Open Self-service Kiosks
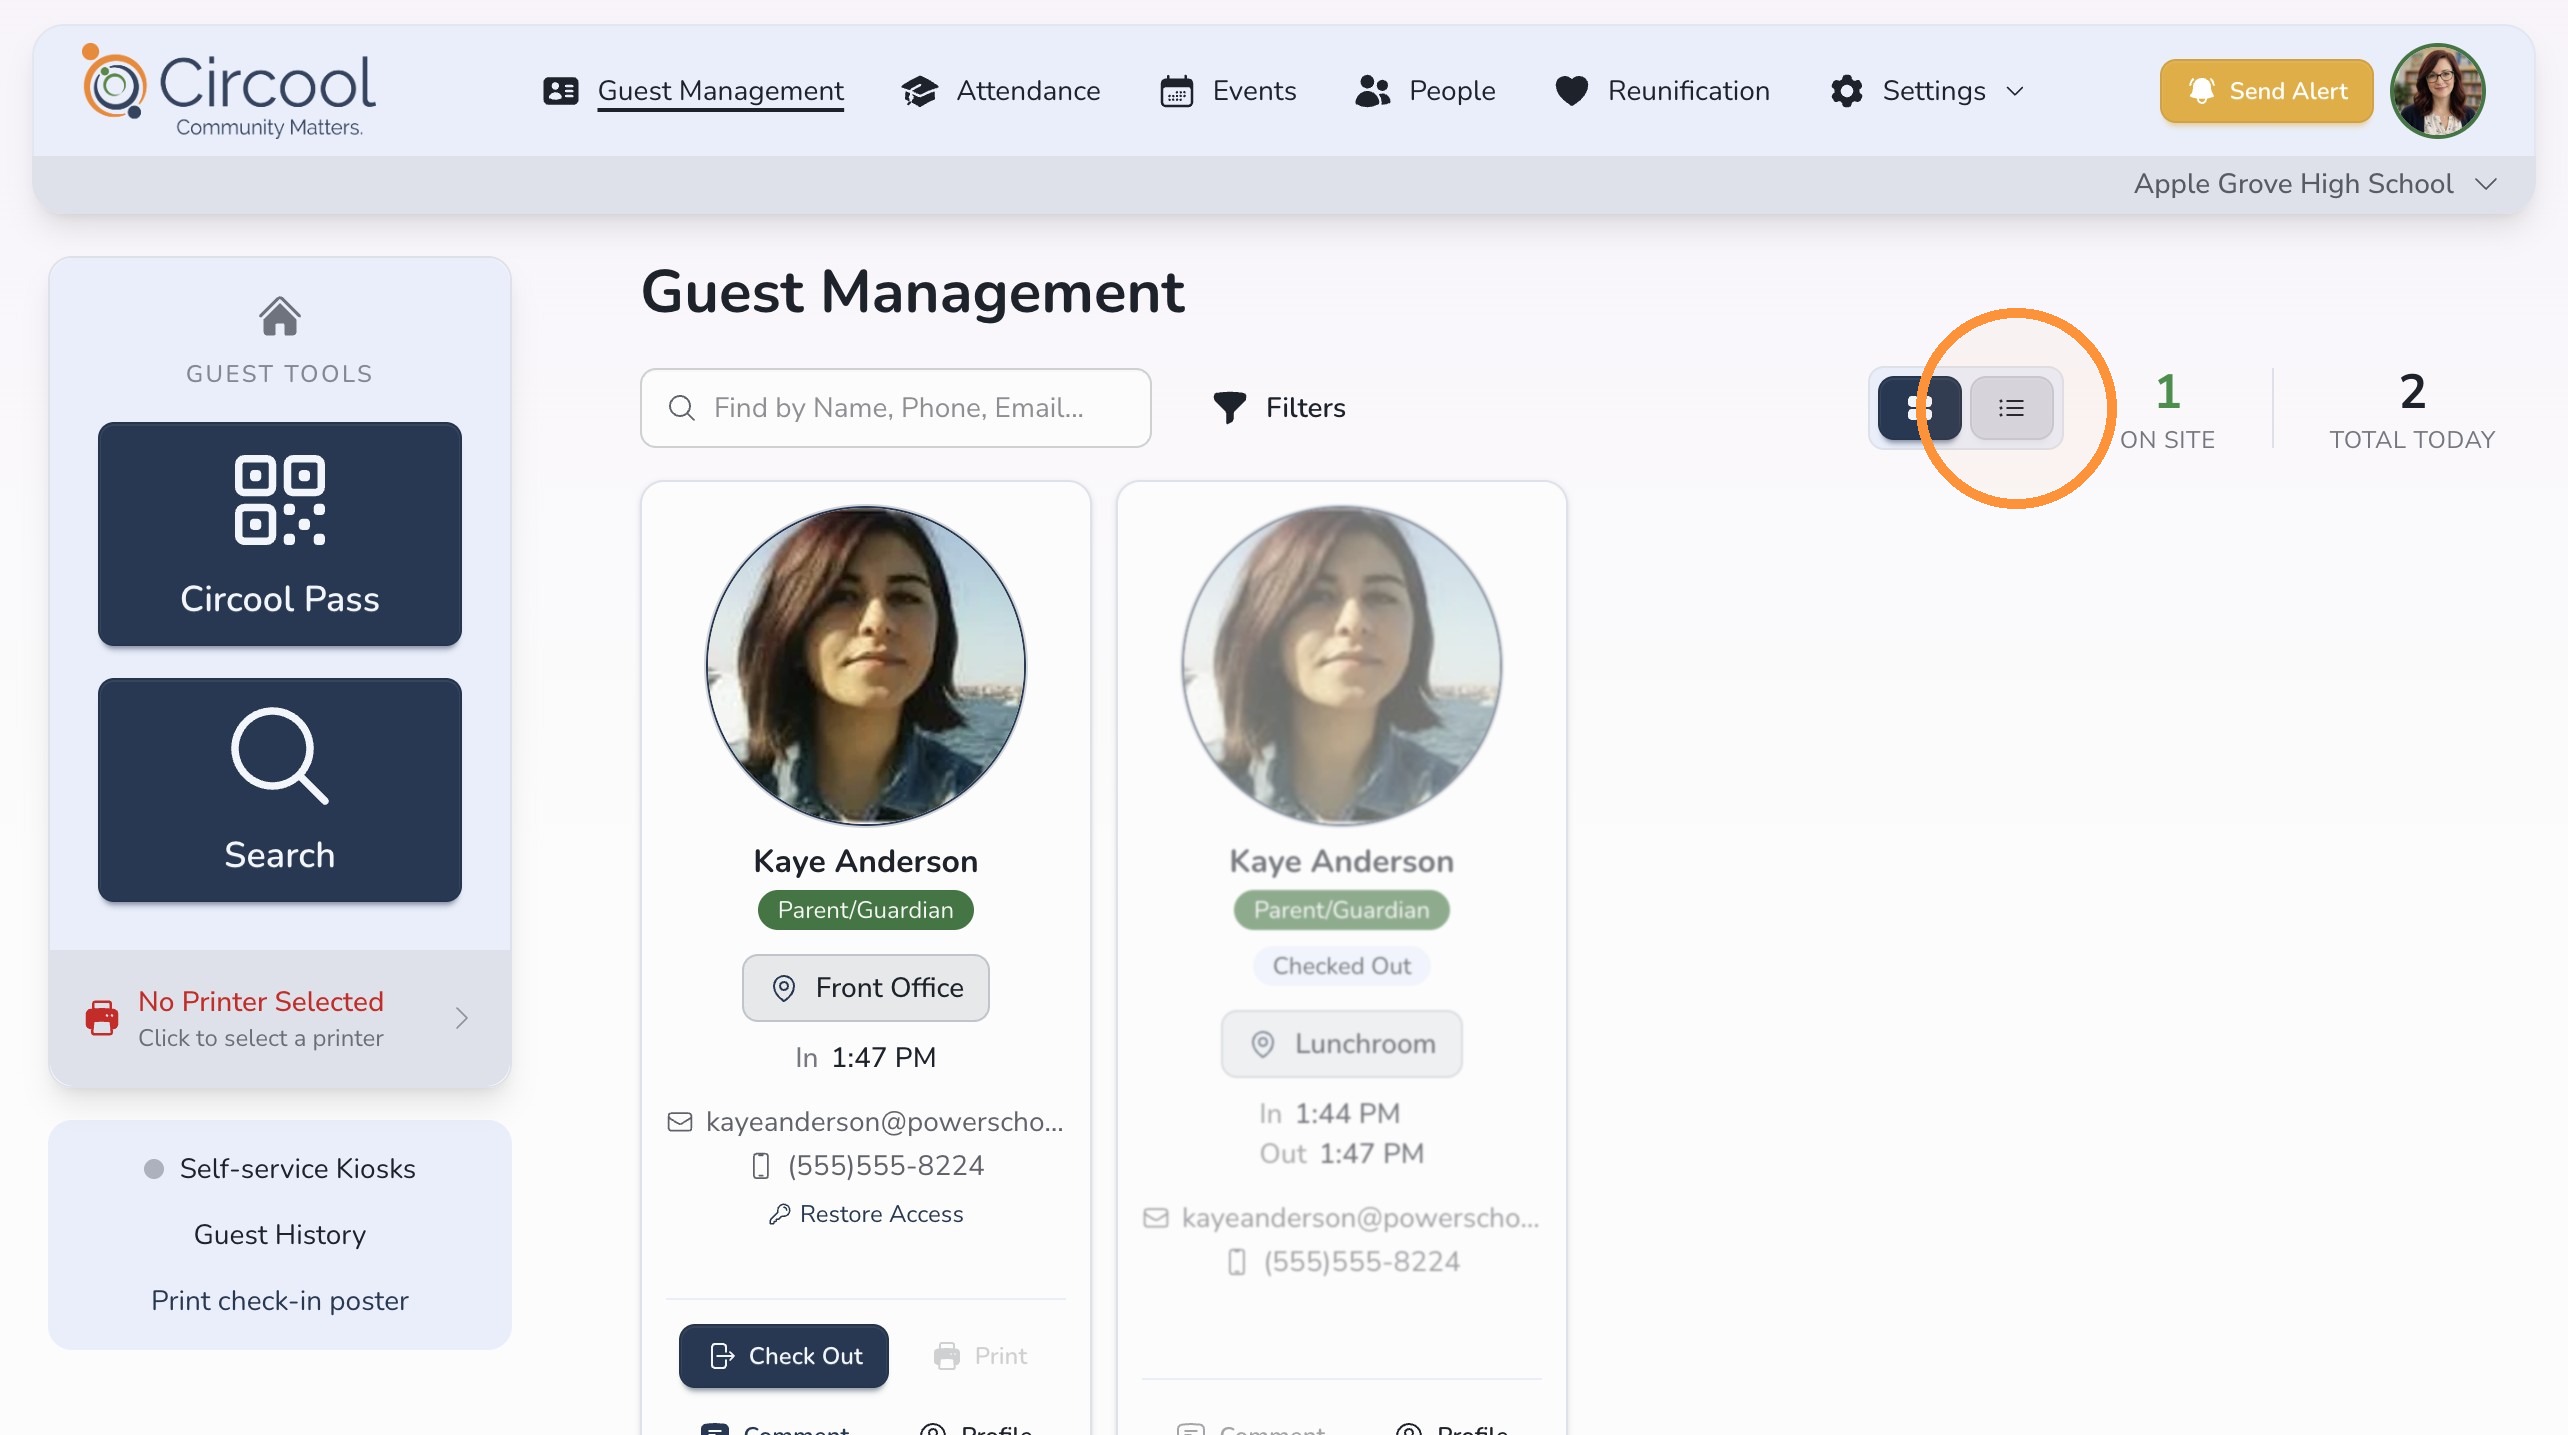The width and height of the screenshot is (2568, 1435). (x=297, y=1168)
